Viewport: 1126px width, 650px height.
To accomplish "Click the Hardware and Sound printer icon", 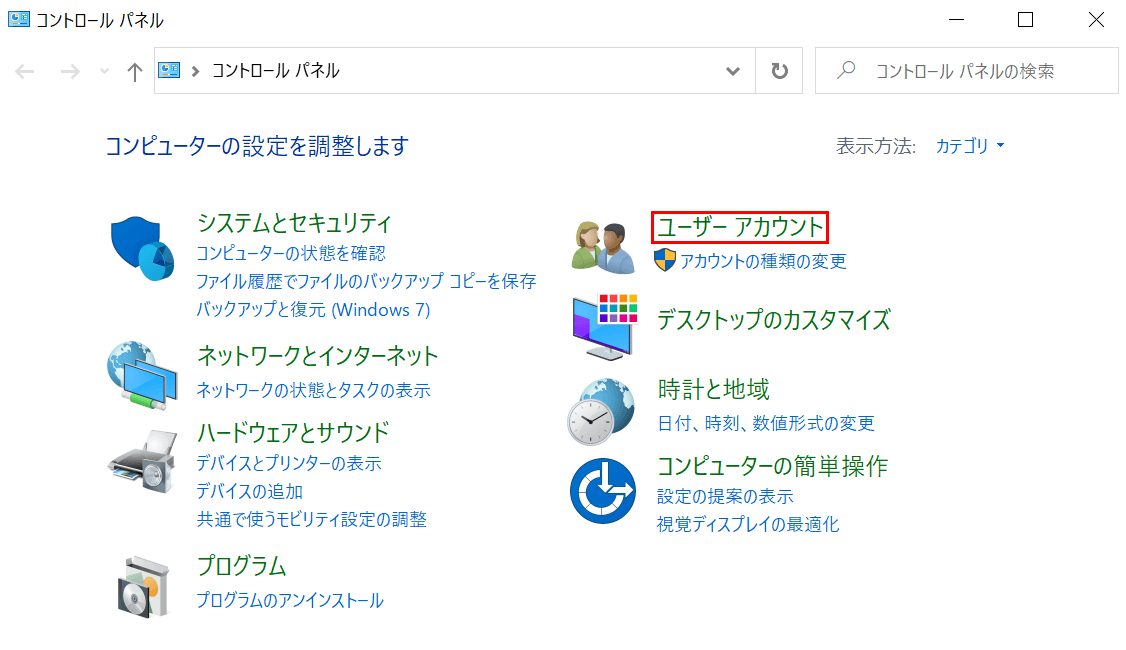I will [143, 461].
